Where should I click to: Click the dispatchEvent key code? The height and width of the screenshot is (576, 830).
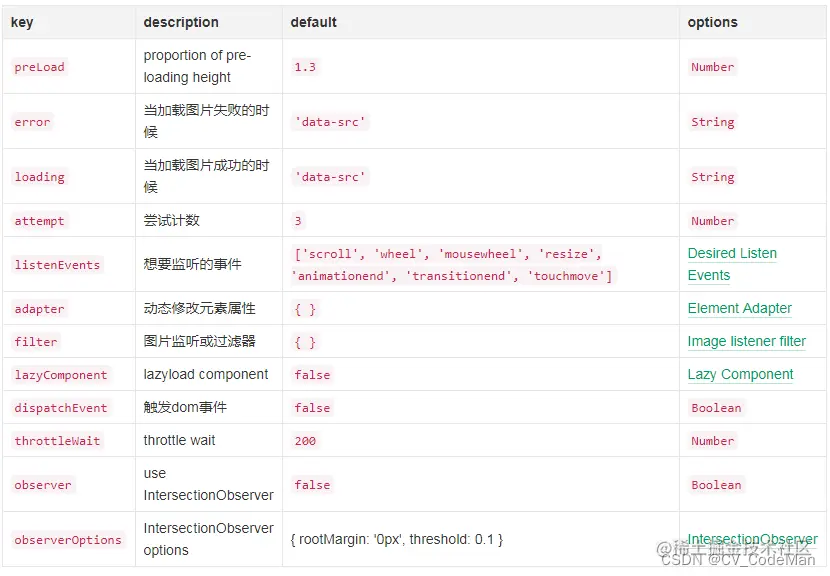(x=61, y=408)
